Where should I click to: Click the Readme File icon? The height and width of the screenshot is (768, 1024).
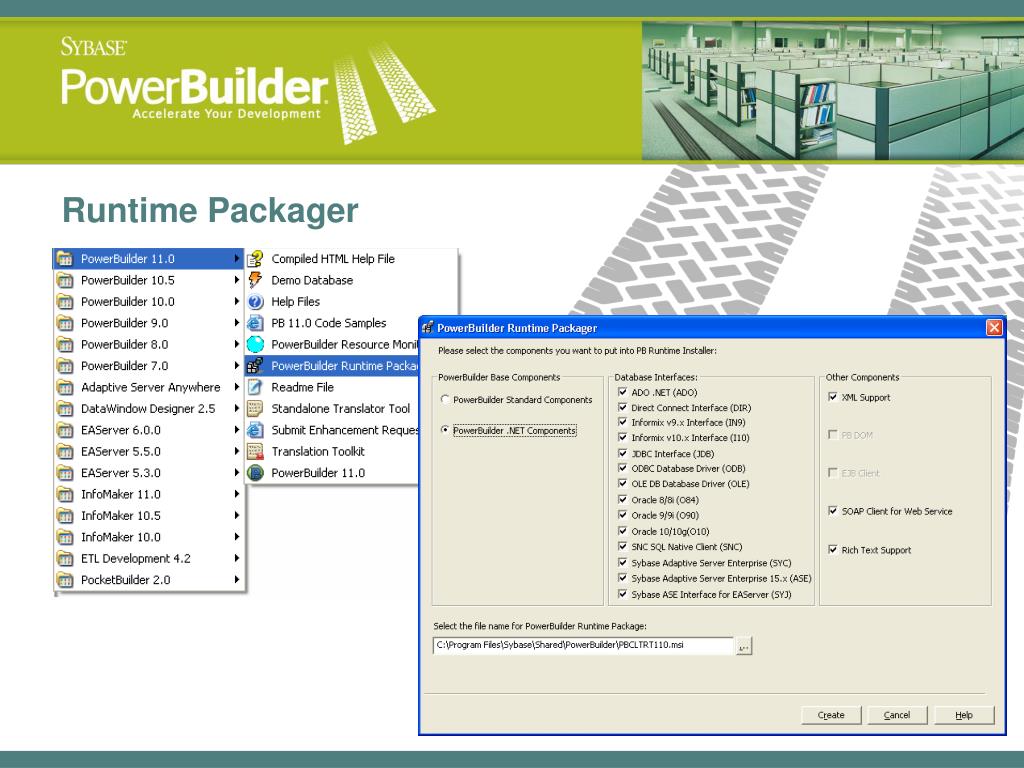pos(255,387)
